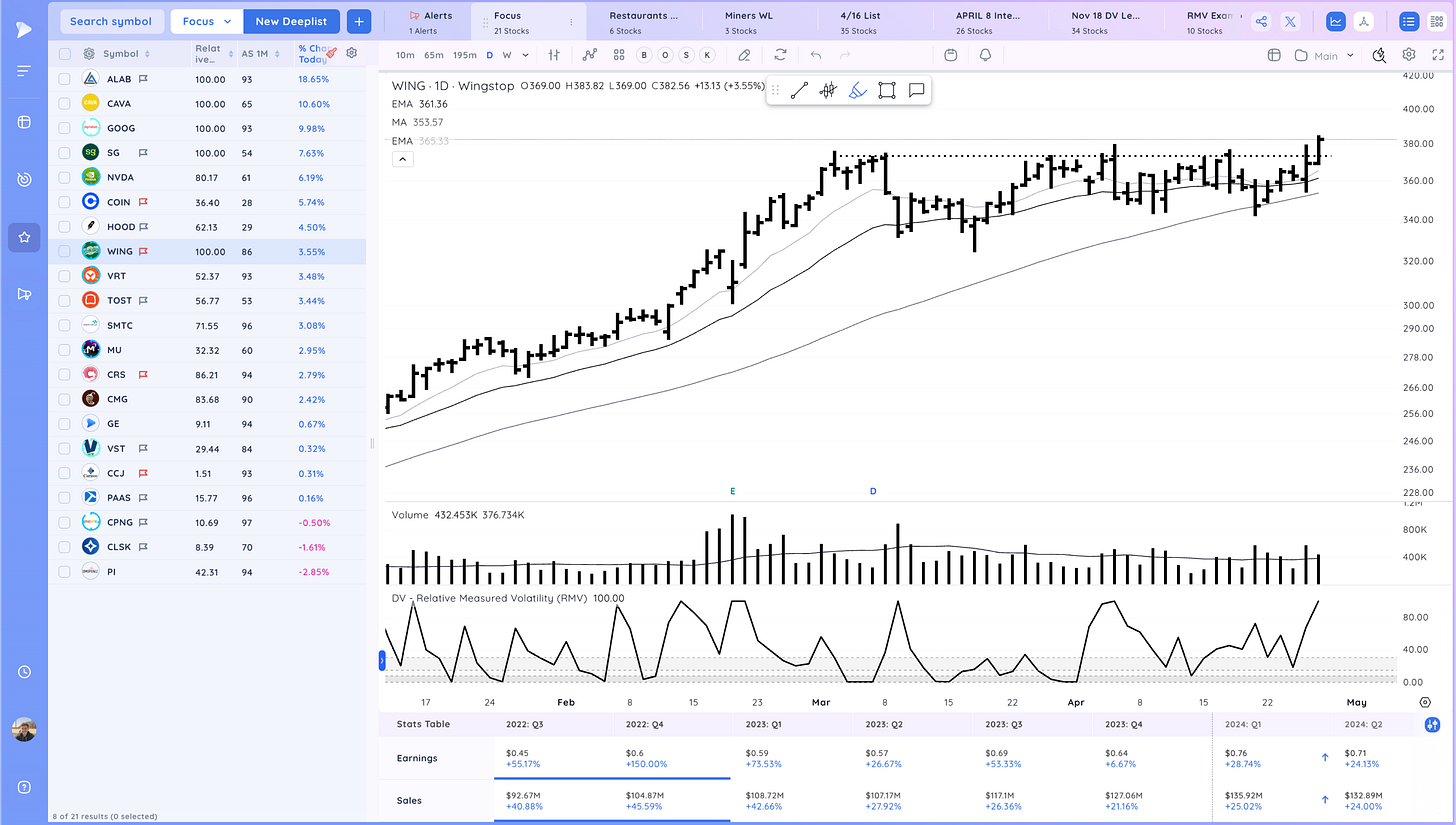Click the red broom clear-sort icon
Image resolution: width=1456 pixels, height=825 pixels.
[331, 52]
